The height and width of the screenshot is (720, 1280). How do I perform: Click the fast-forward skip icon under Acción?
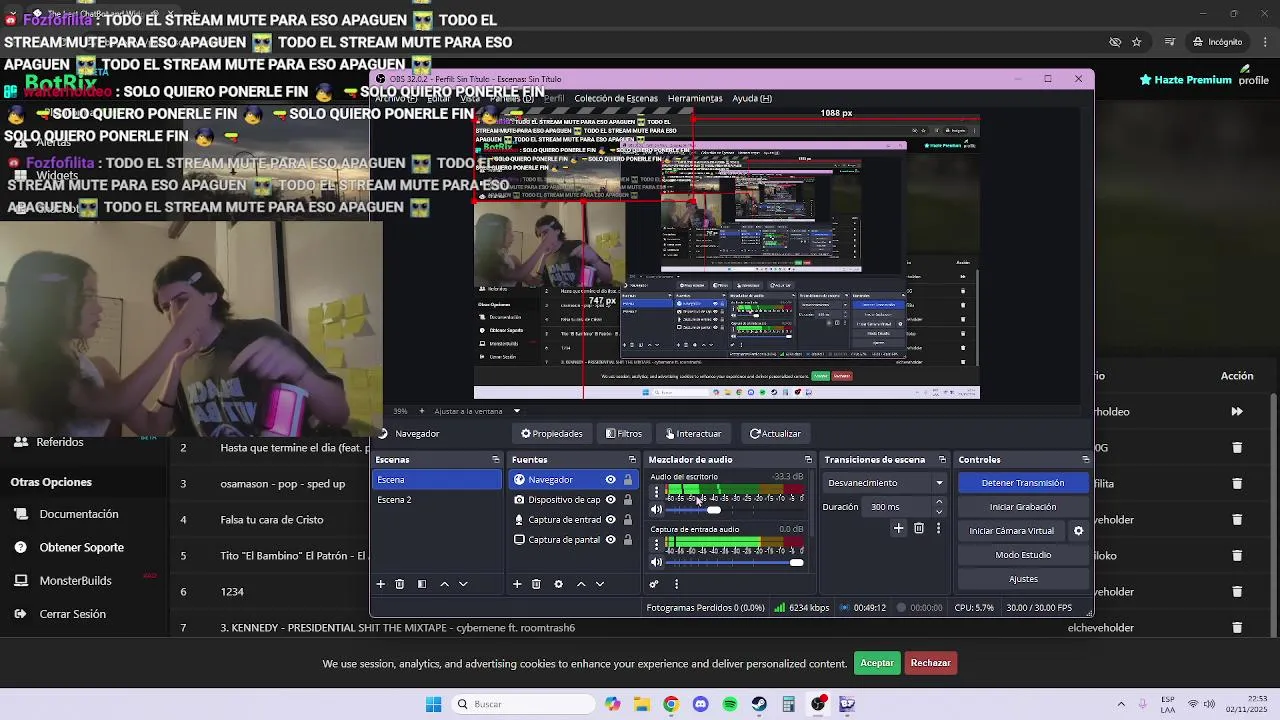tap(1237, 411)
